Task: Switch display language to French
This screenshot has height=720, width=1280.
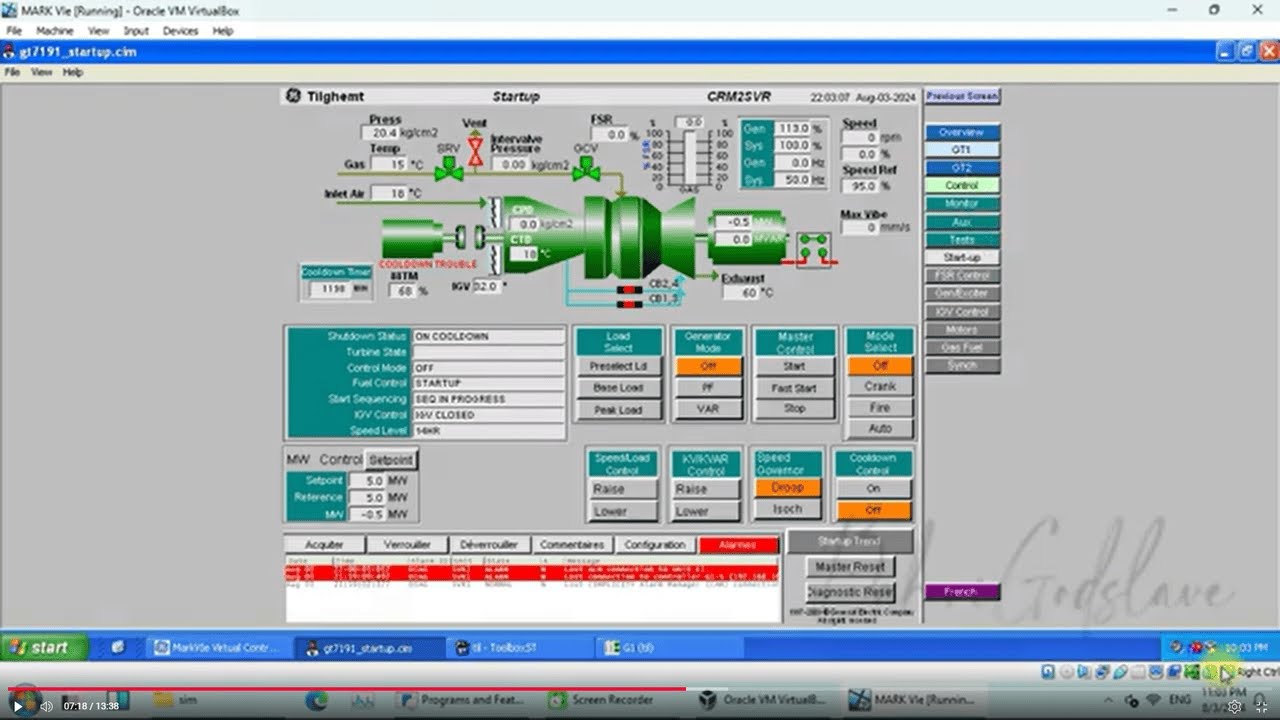Action: coord(961,591)
